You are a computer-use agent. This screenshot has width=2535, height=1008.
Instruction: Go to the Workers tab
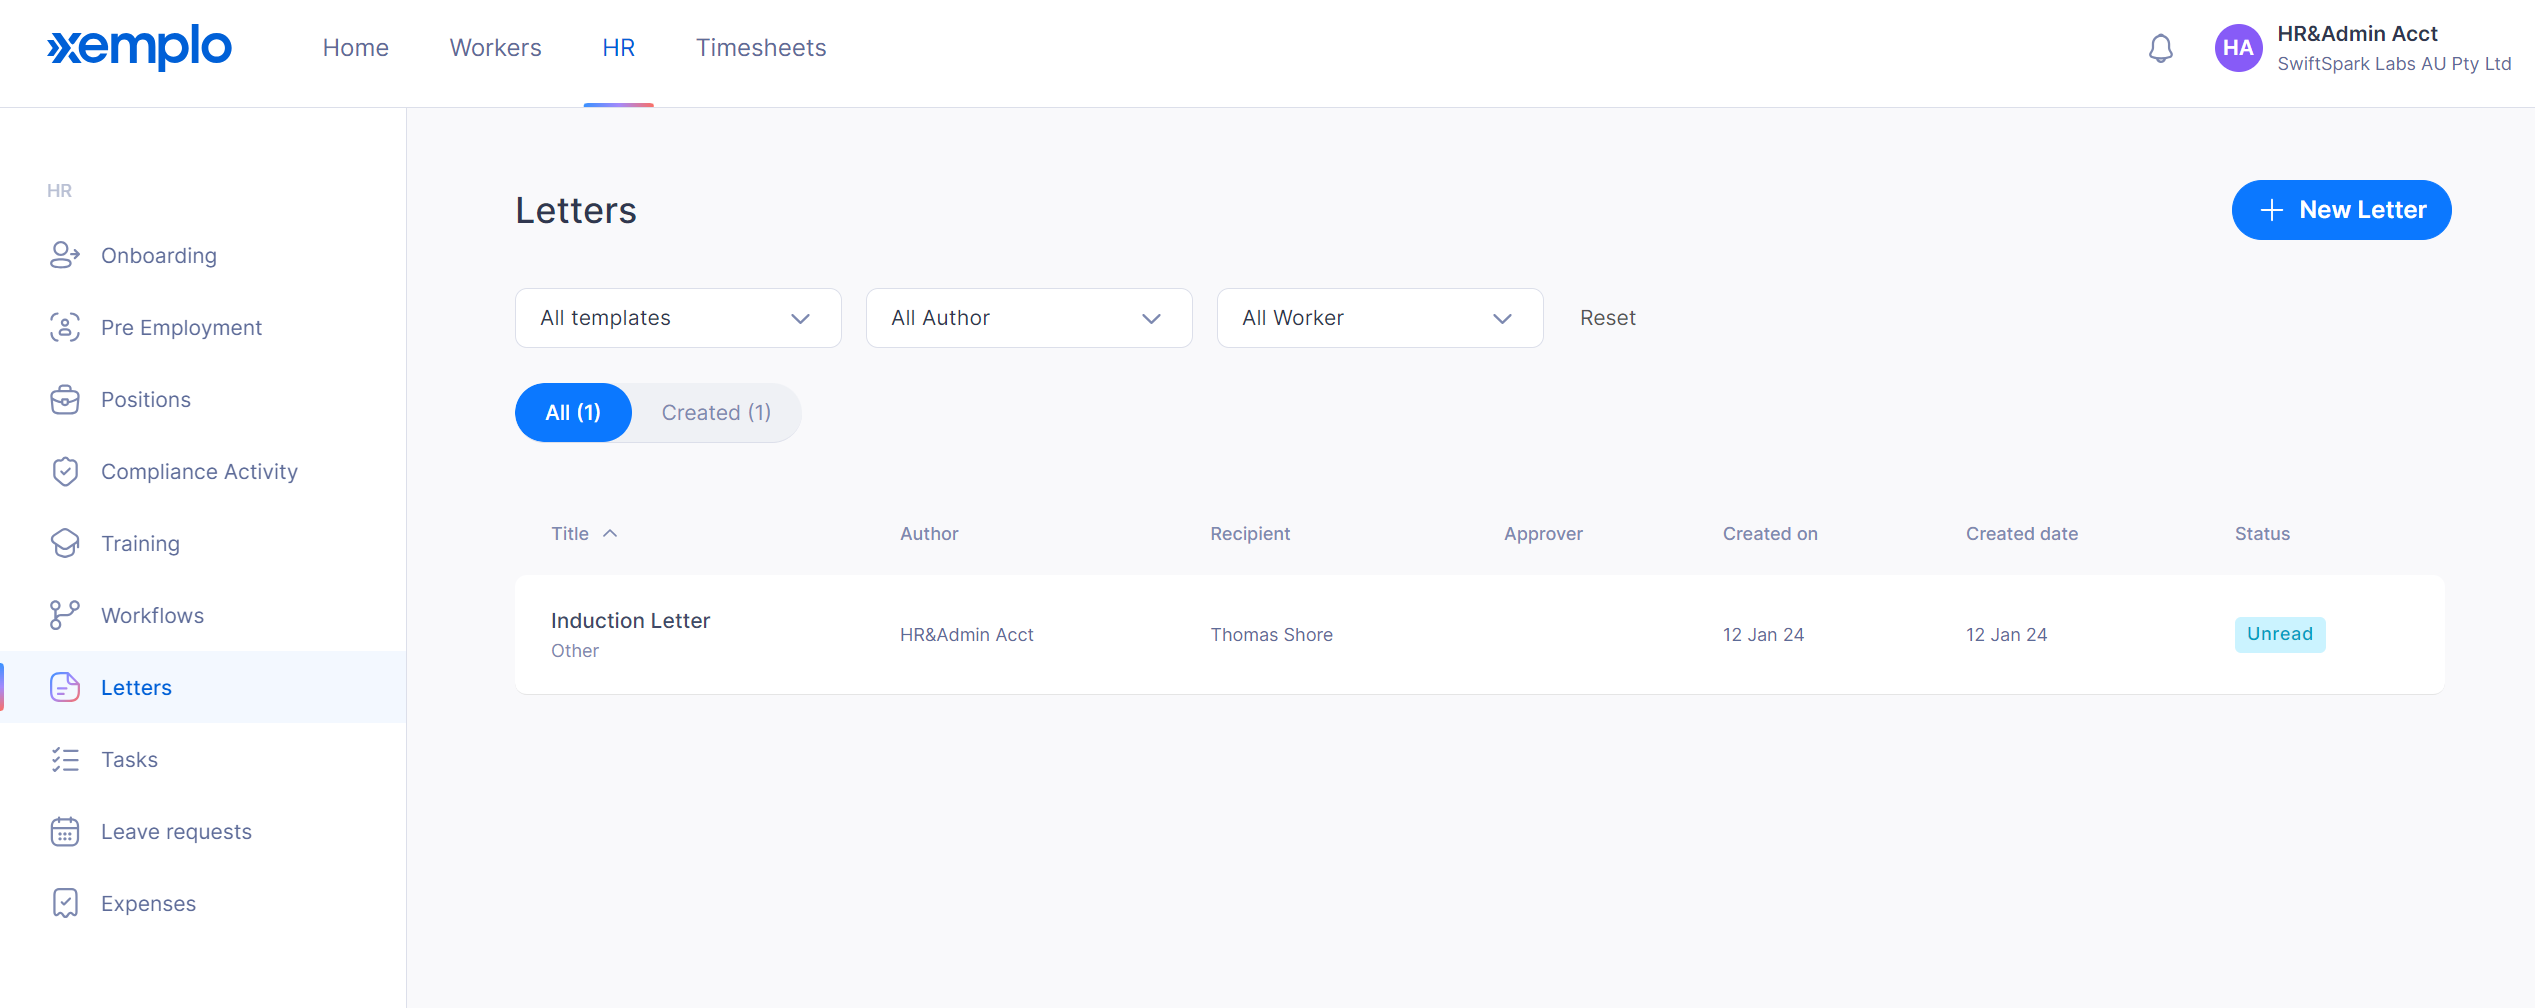click(495, 48)
